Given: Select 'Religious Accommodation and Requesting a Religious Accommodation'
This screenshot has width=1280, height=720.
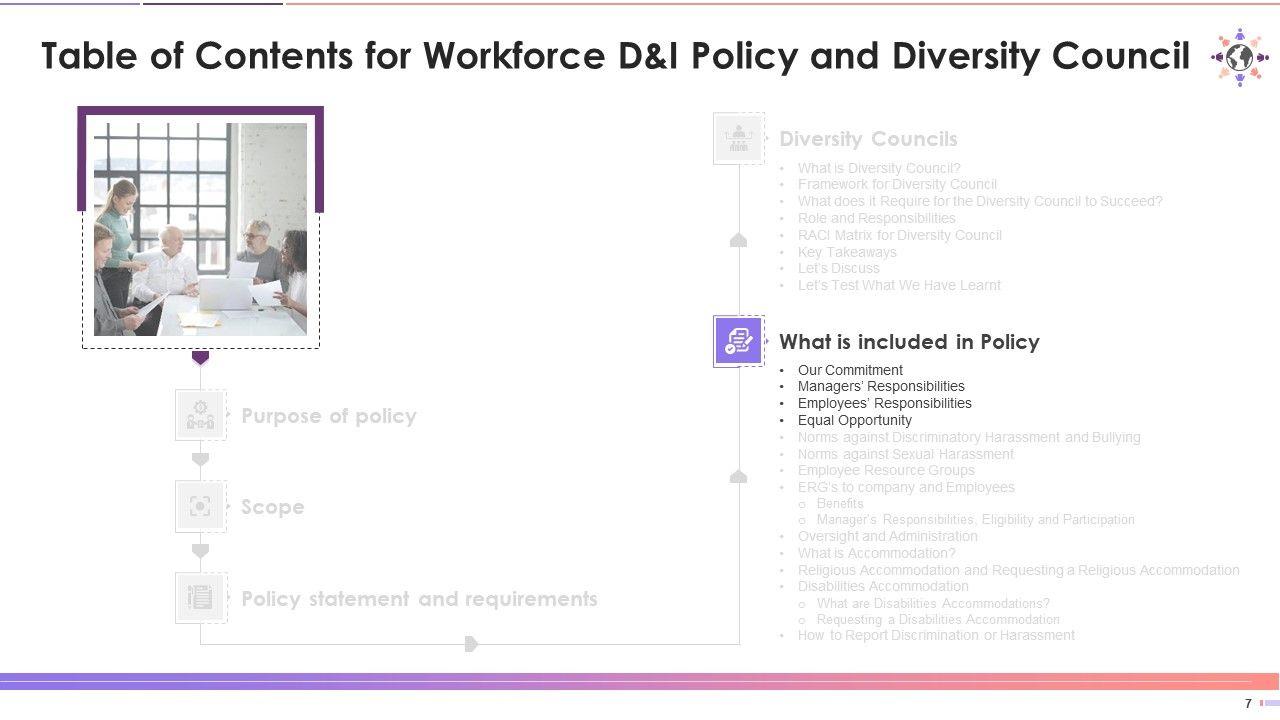Looking at the screenshot, I should [x=1019, y=570].
